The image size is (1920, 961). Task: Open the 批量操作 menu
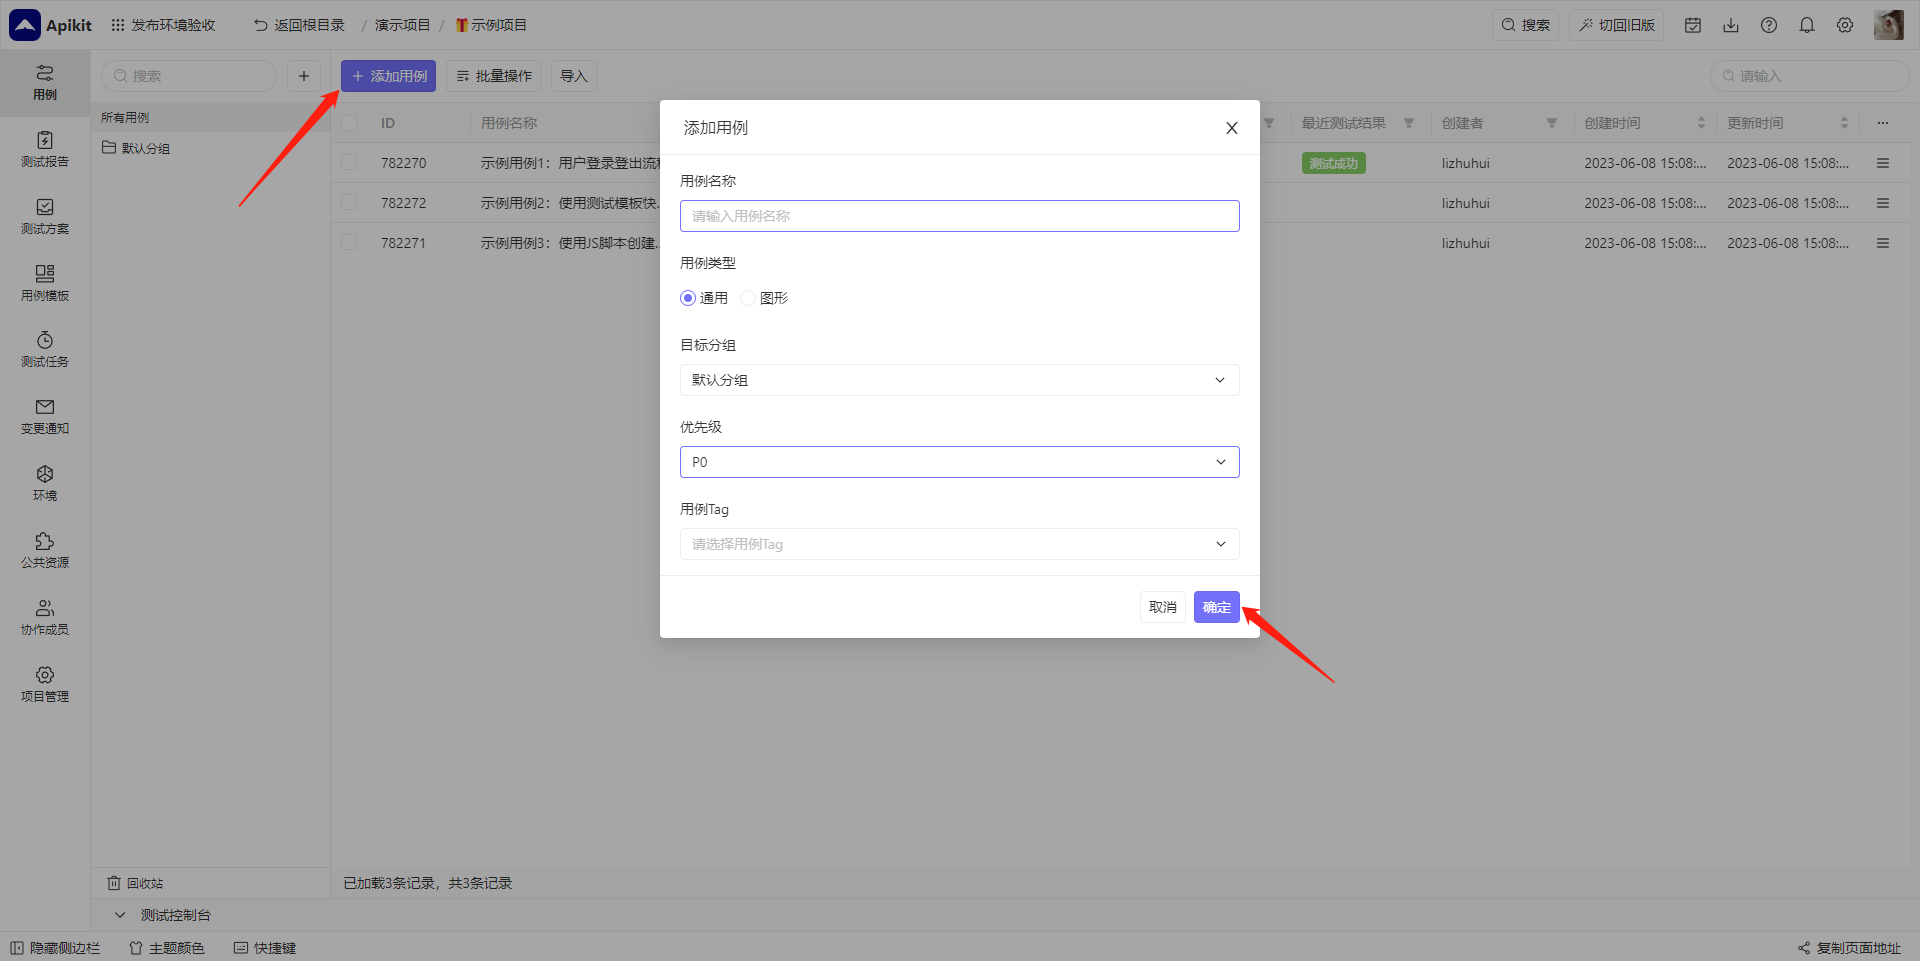[494, 76]
